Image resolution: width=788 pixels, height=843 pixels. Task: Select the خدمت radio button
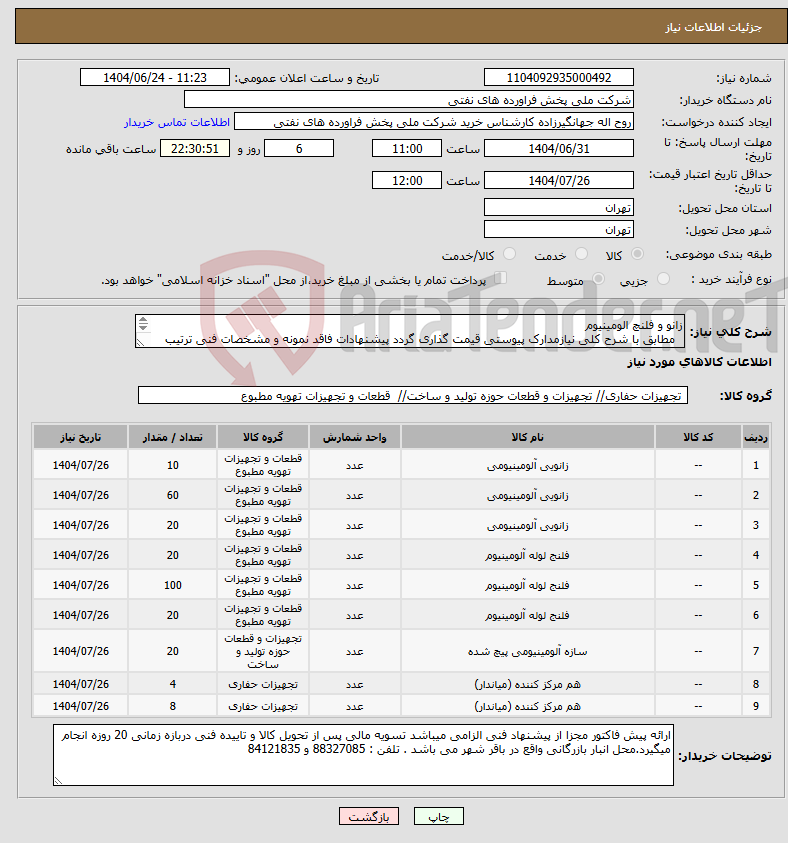(x=581, y=254)
